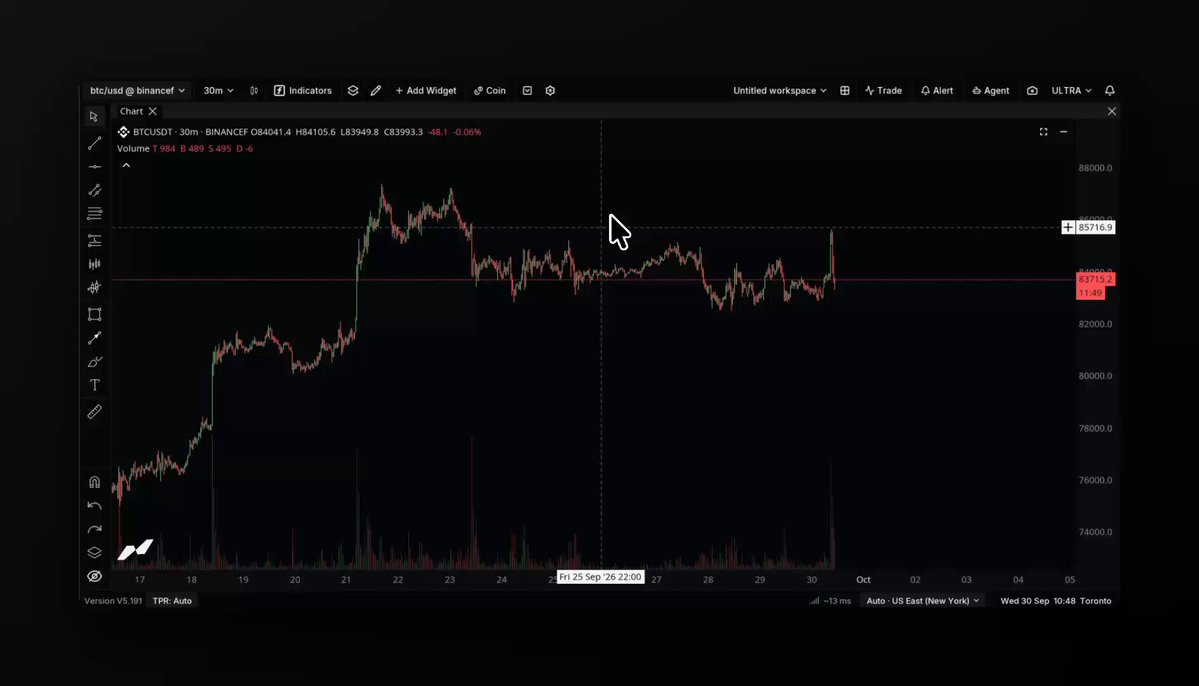Open the Trade panel
This screenshot has width=1199, height=686.
tap(883, 90)
